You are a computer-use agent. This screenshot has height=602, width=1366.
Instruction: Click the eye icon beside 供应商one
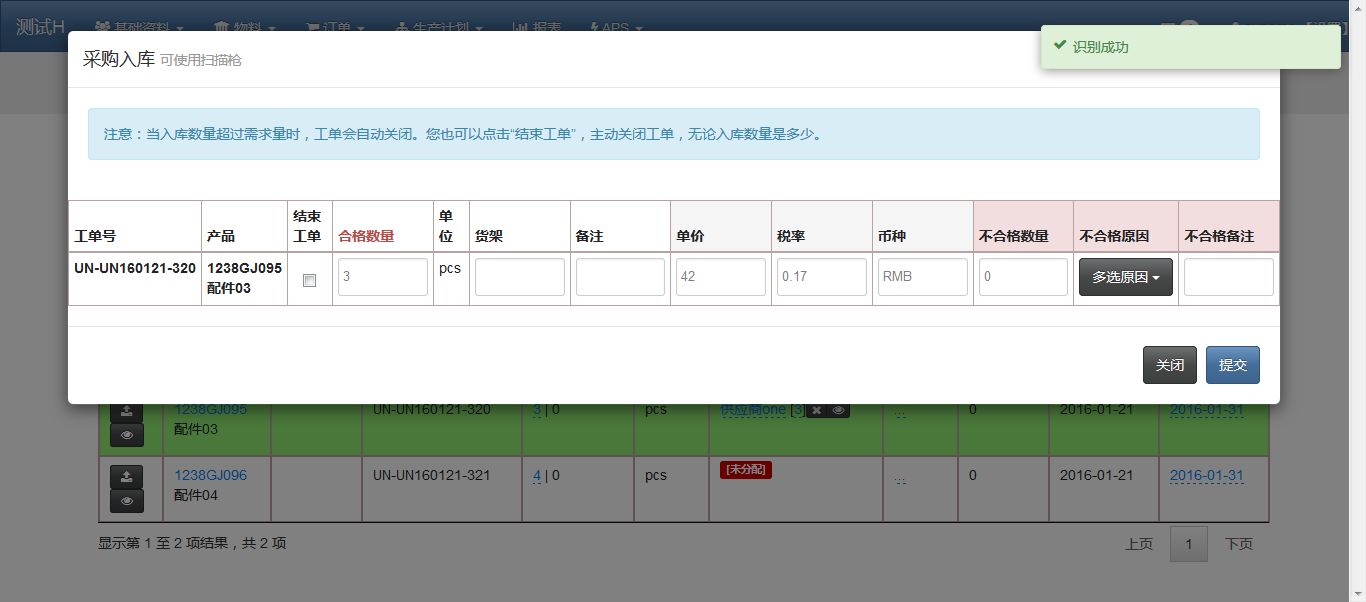(839, 410)
